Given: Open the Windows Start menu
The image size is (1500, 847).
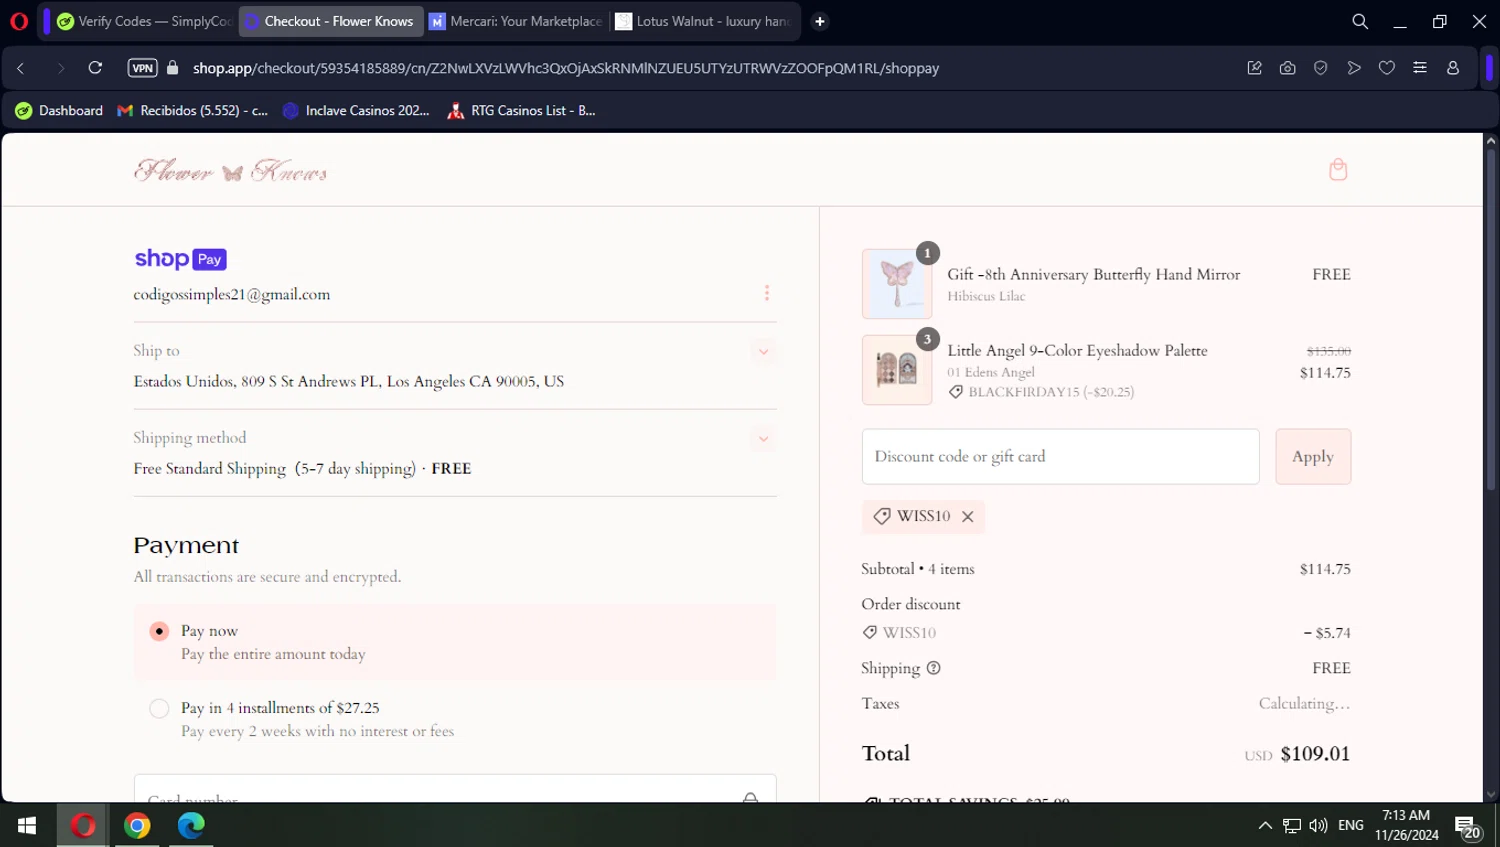Looking at the screenshot, I should point(27,825).
